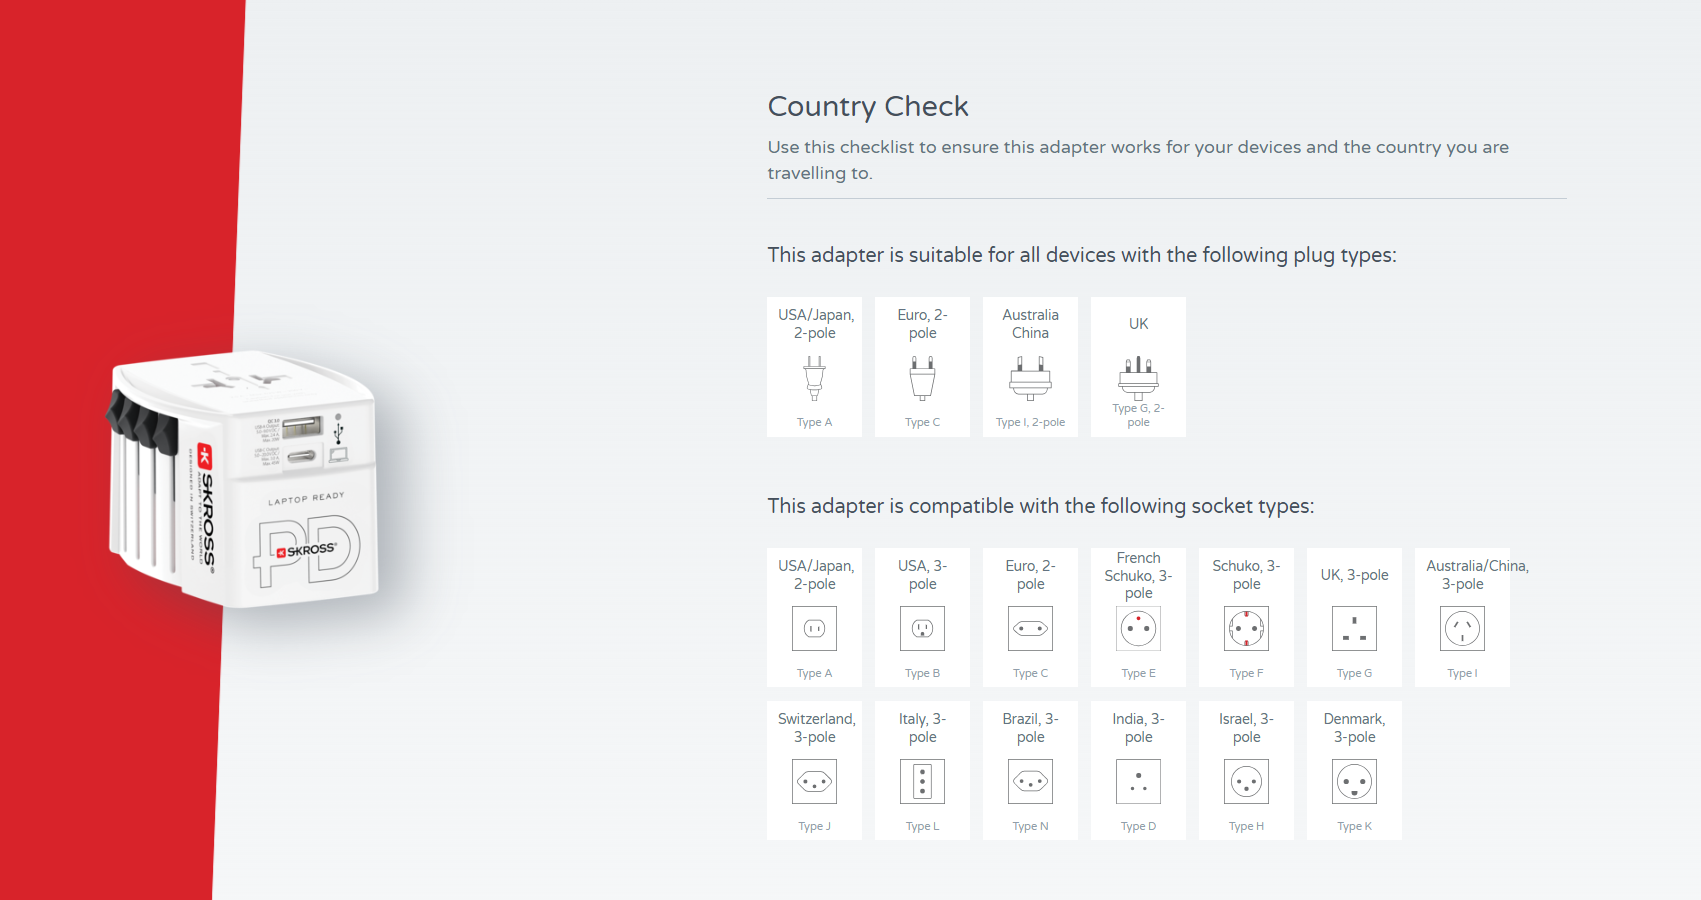This screenshot has width=1701, height=900.
Task: Select the USA/Japan Type A socket icon
Action: click(x=814, y=629)
